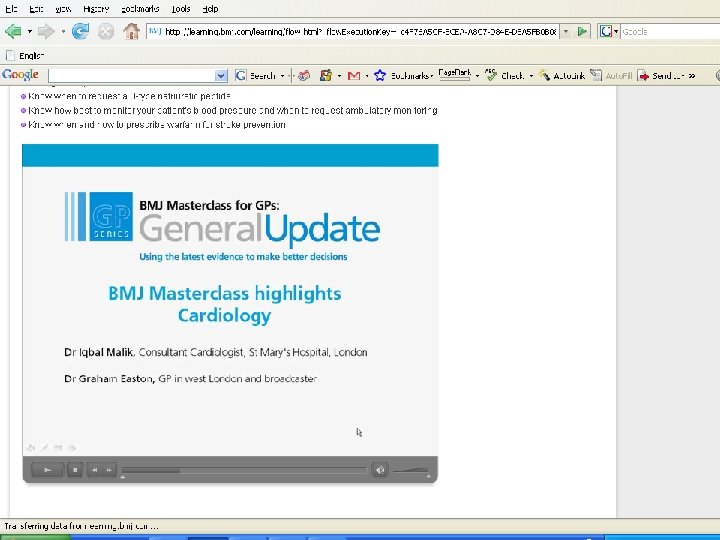Open the spell Check dropdown arrow
Viewport: 720px width, 540px height.
(x=531, y=76)
